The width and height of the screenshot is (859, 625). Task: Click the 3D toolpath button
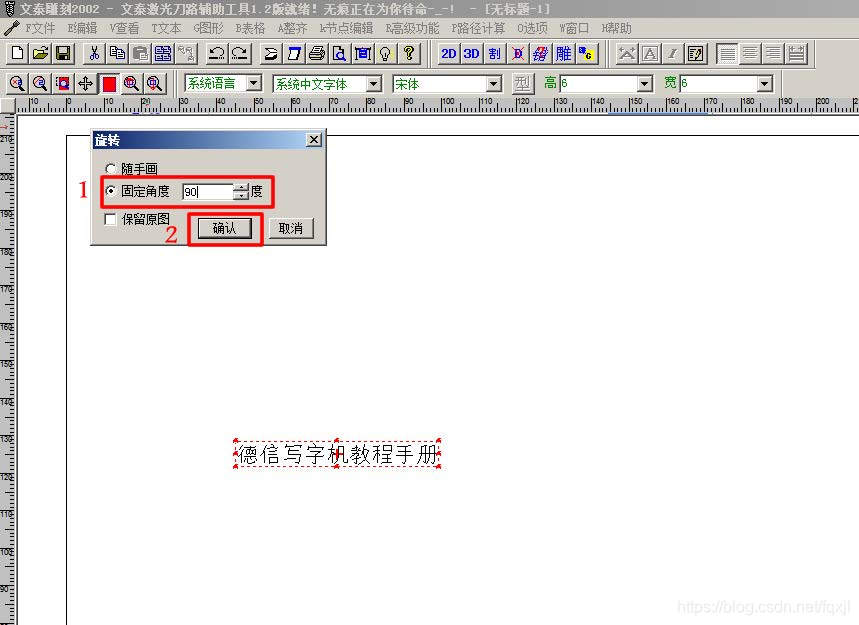click(472, 54)
